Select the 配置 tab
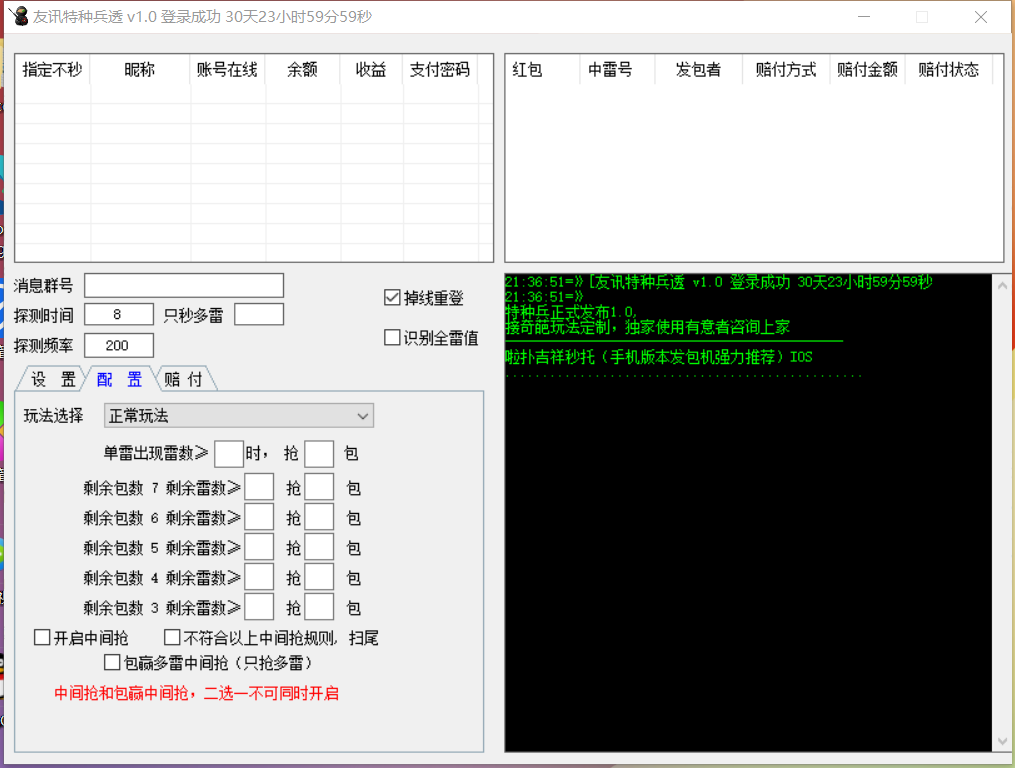The image size is (1015, 768). click(119, 379)
